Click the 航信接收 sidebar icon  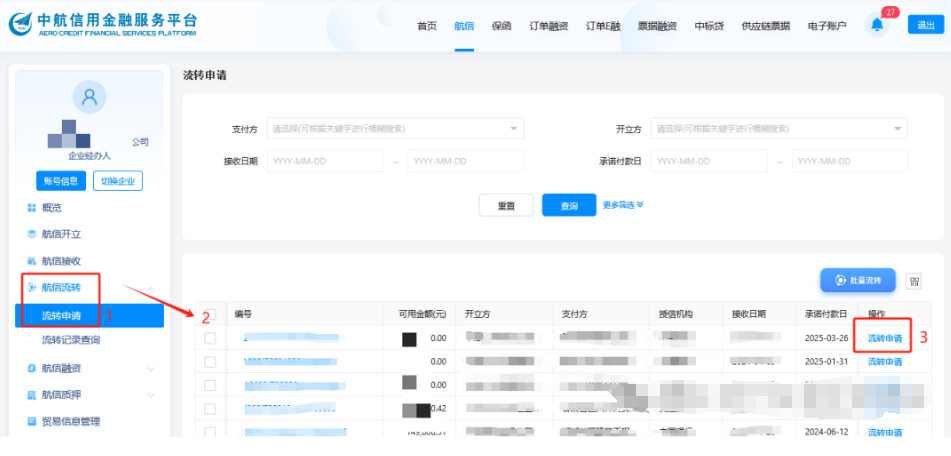click(x=32, y=261)
